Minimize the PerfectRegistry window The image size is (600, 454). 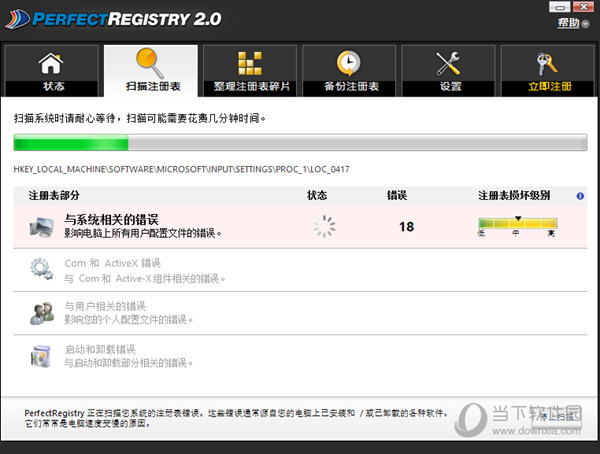559,7
